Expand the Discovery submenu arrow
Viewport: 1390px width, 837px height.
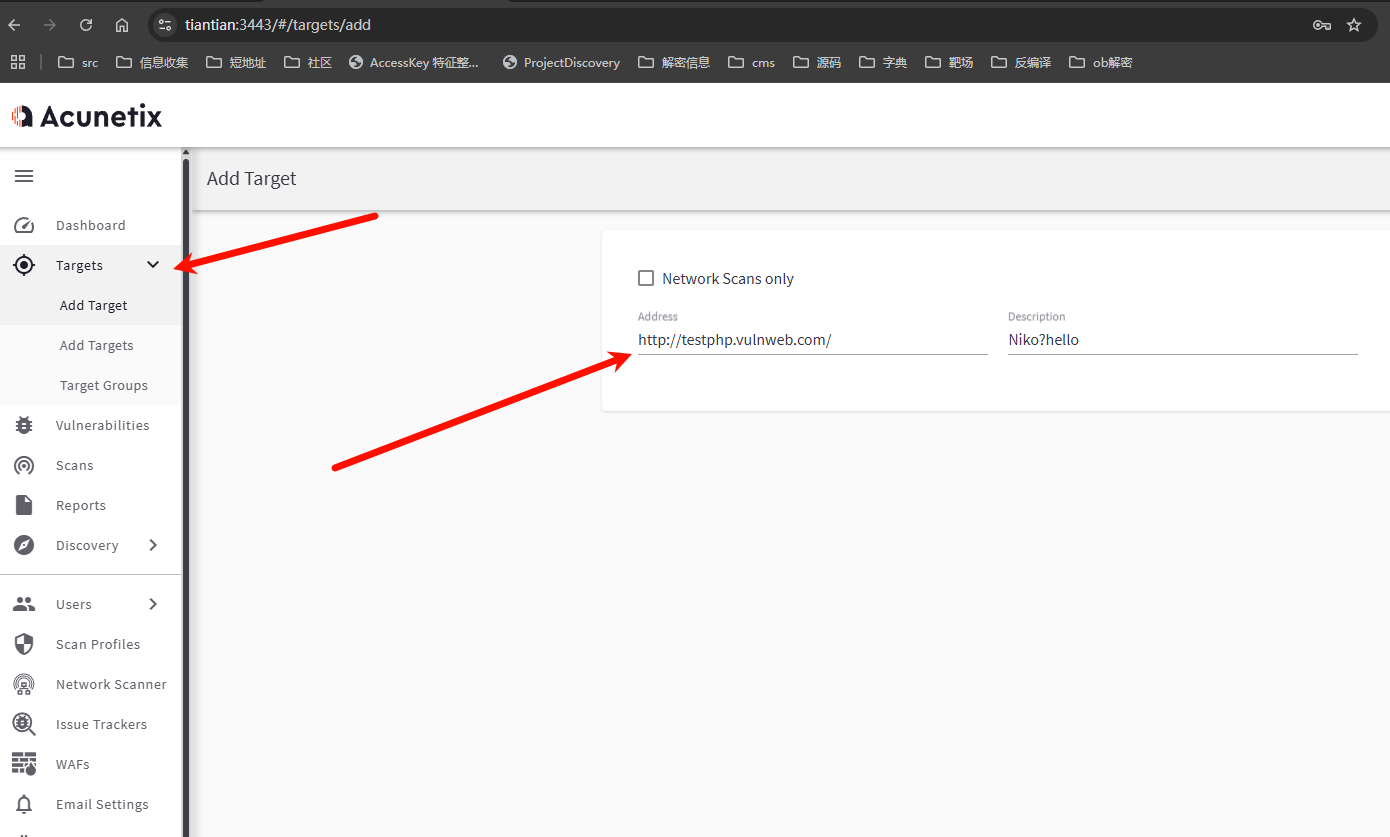coord(153,545)
